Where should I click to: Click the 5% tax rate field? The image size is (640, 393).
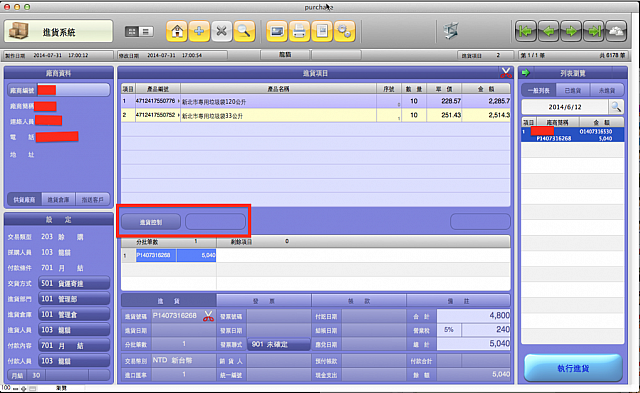[449, 330]
